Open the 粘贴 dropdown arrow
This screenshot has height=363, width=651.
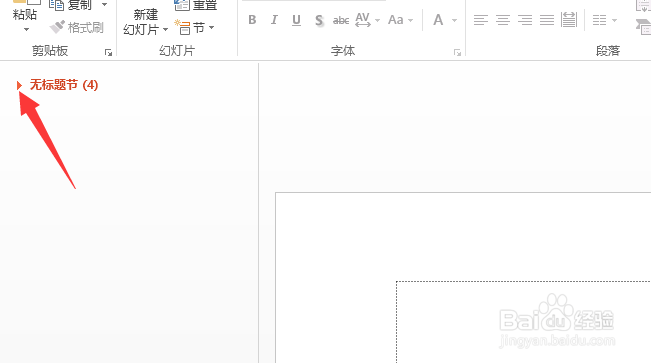click(26, 29)
